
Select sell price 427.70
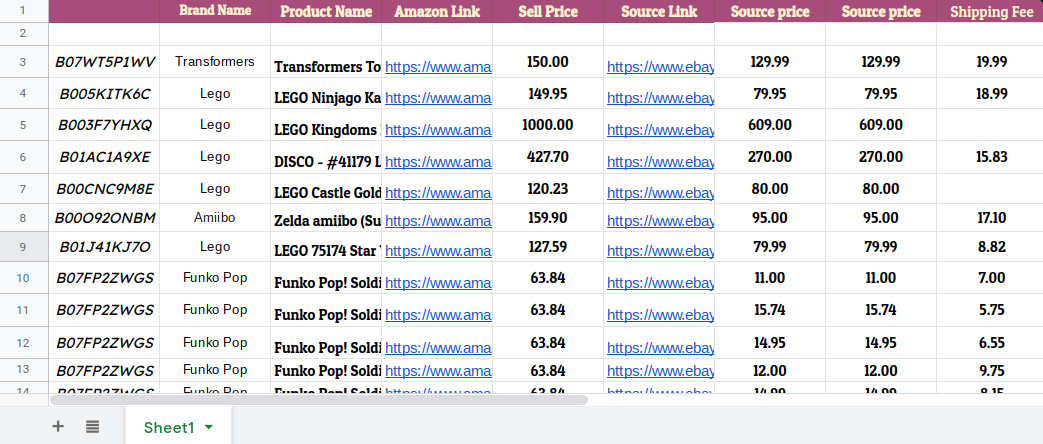pyautogui.click(x=548, y=156)
